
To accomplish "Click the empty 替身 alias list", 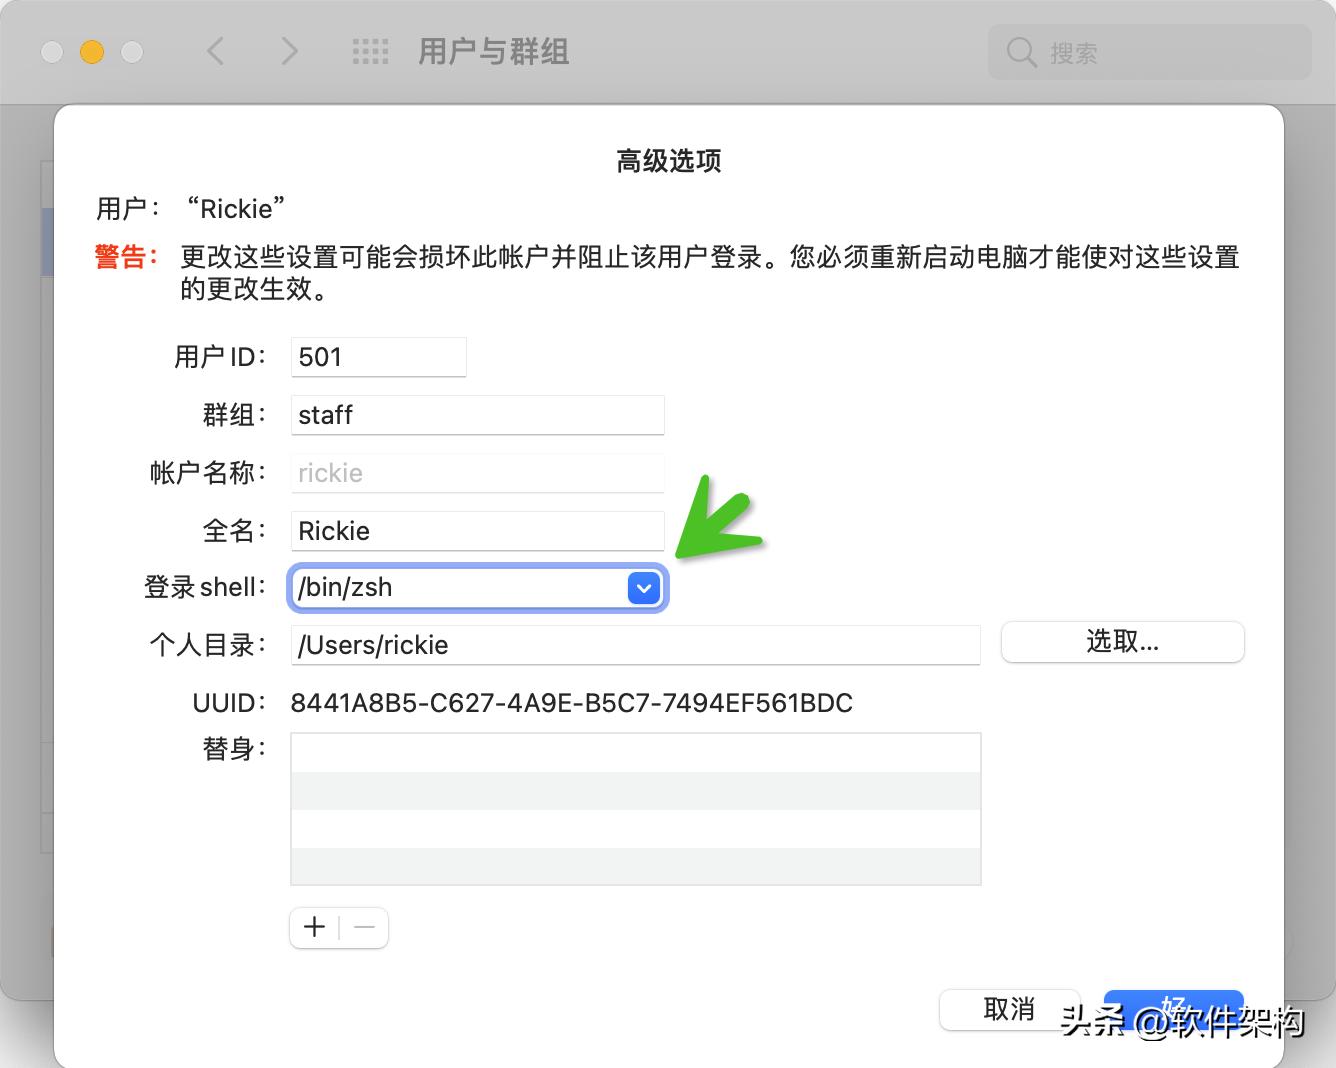I will 634,808.
